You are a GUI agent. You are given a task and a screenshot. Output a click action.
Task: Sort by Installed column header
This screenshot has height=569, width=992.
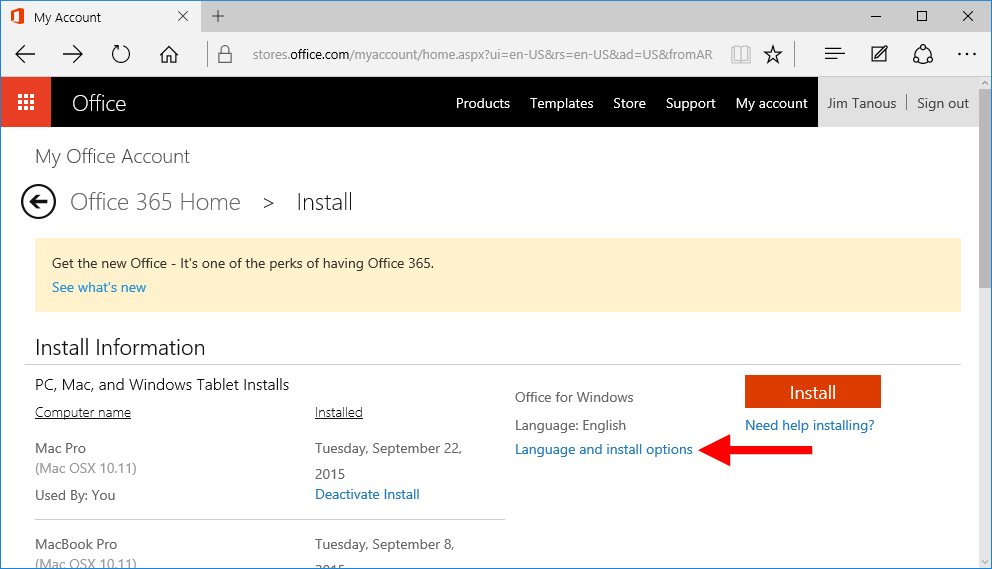(x=338, y=413)
